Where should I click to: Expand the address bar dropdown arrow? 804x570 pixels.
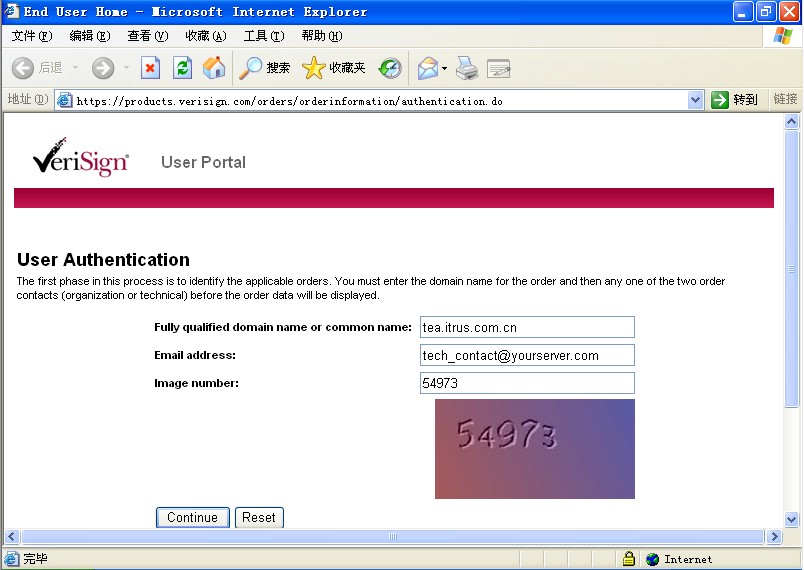695,100
